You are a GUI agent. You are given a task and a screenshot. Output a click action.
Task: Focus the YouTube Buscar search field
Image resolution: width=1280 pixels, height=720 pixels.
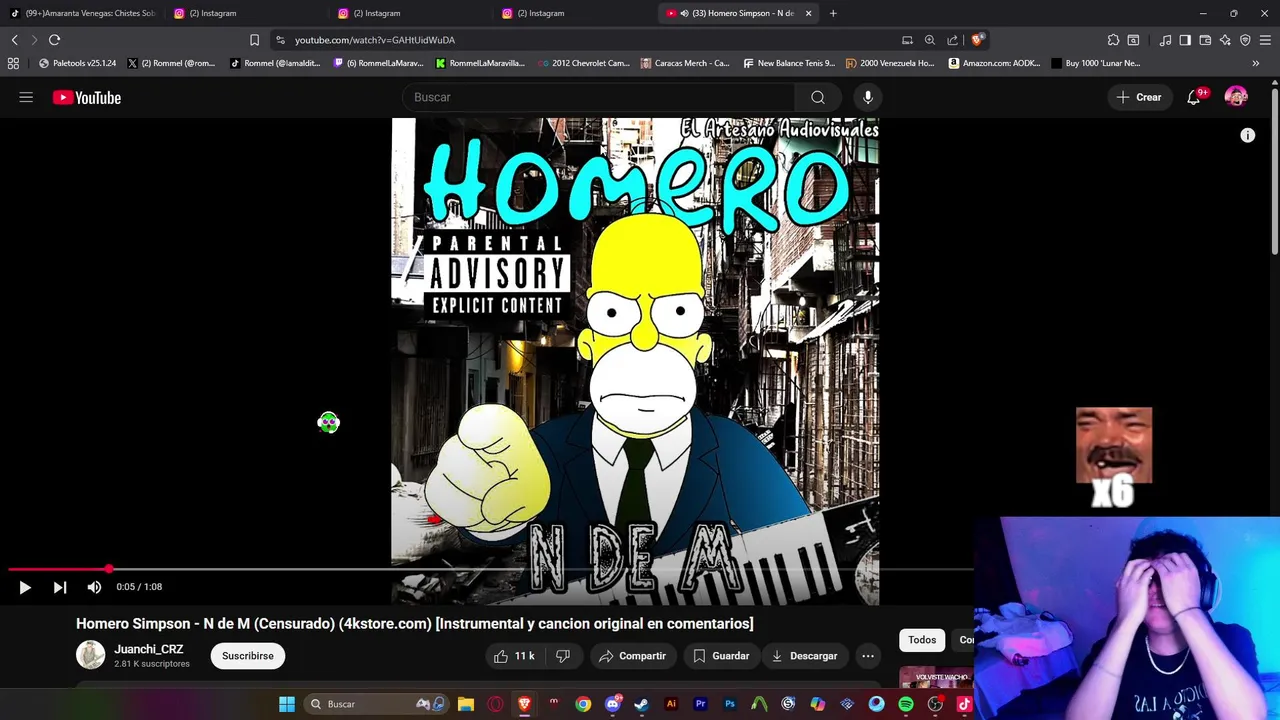pos(598,97)
